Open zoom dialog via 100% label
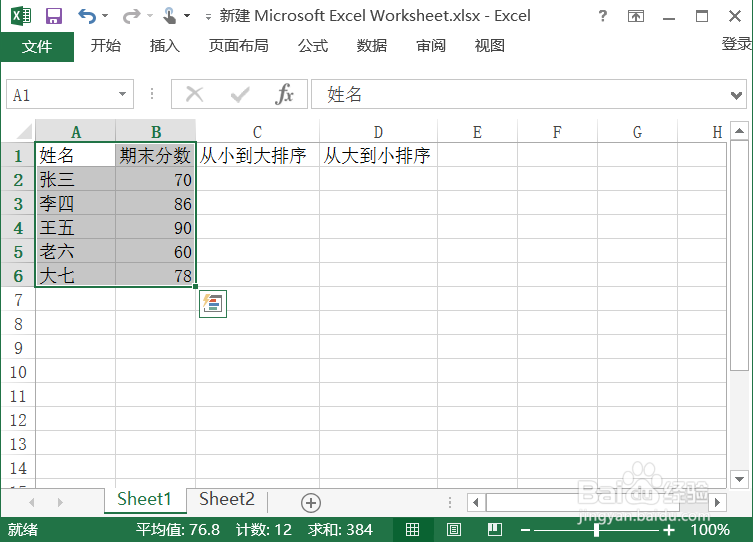The width and height of the screenshot is (753, 542). (x=710, y=530)
